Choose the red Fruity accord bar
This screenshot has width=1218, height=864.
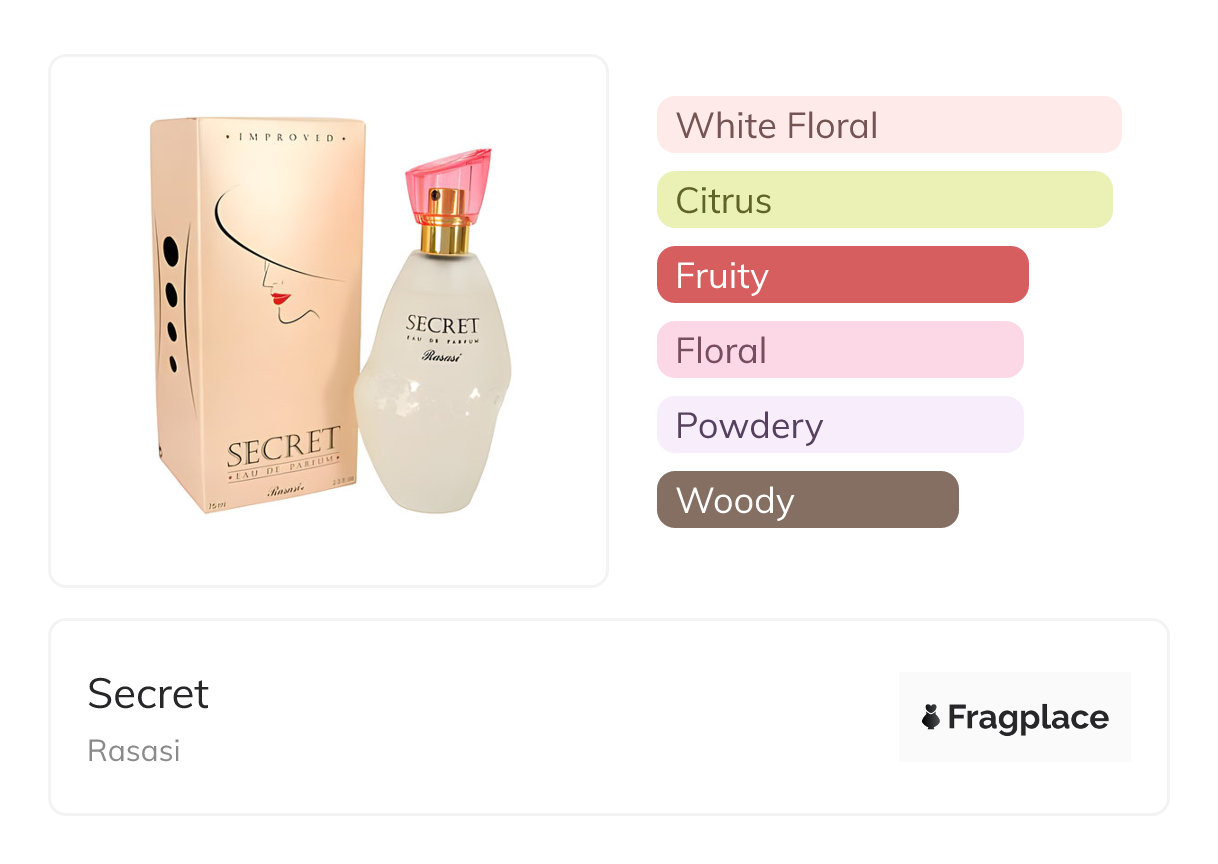click(842, 275)
